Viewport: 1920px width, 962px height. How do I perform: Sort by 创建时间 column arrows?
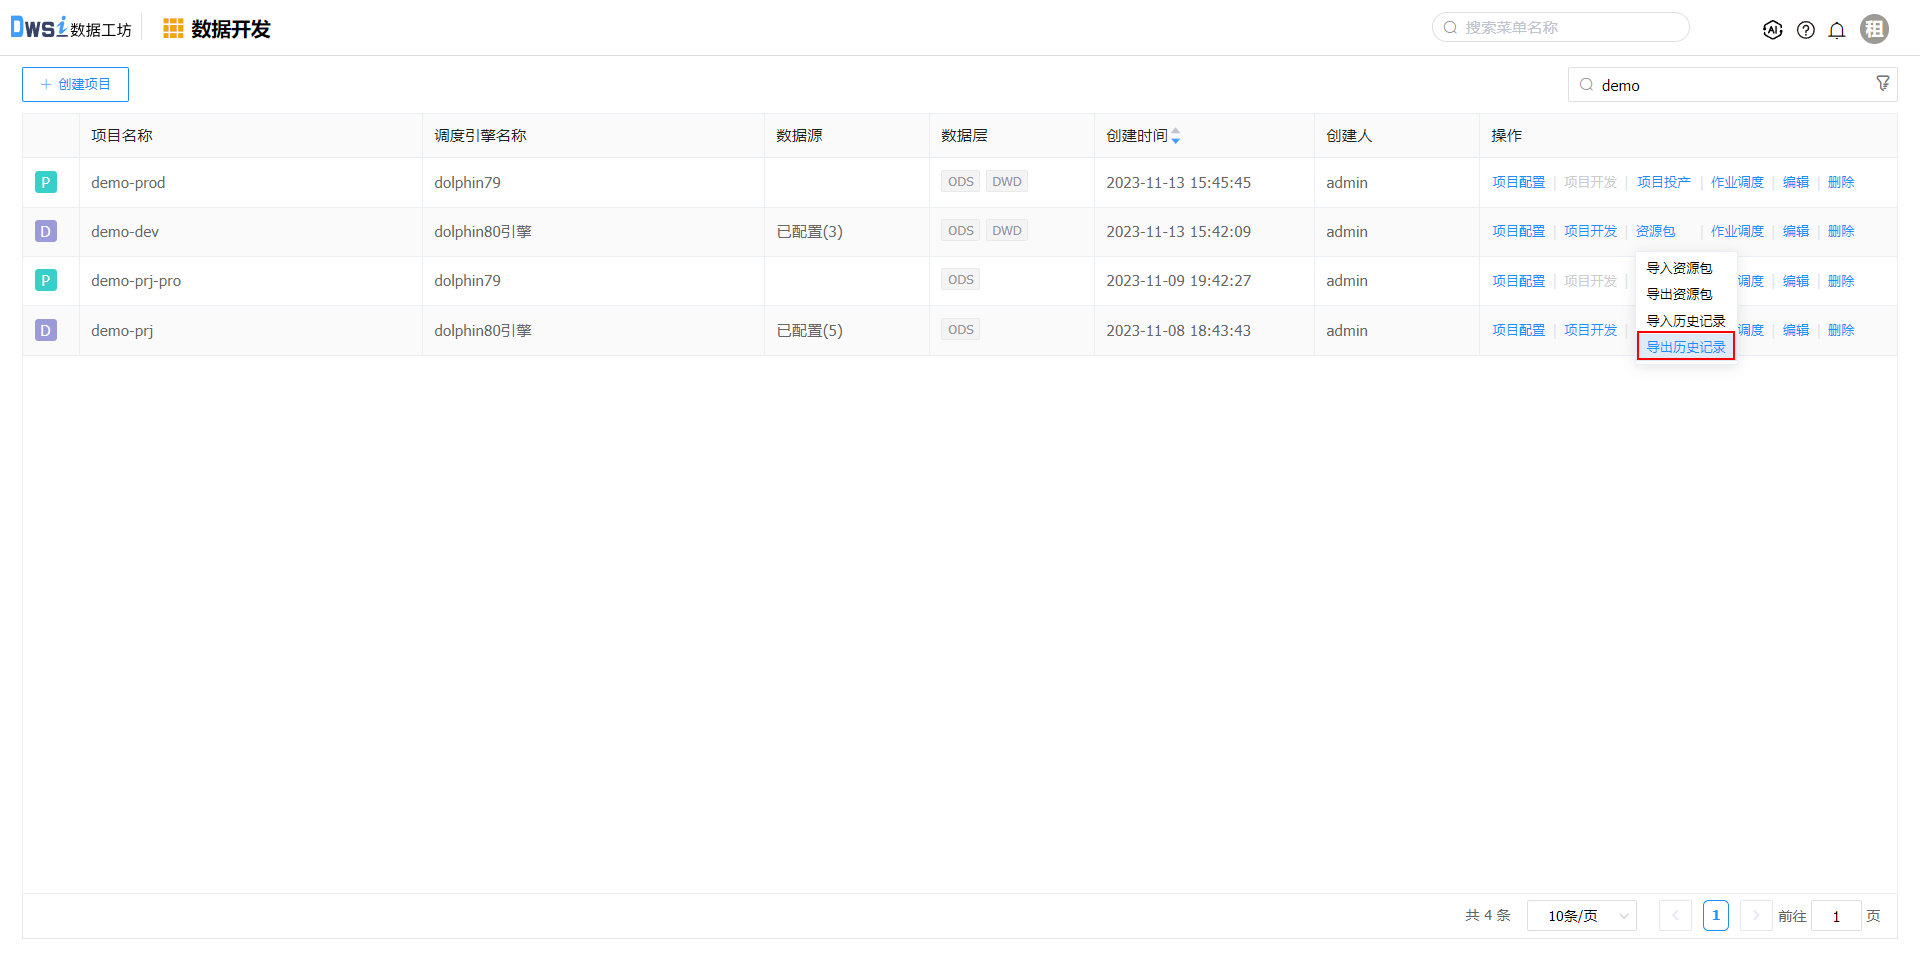(x=1176, y=136)
